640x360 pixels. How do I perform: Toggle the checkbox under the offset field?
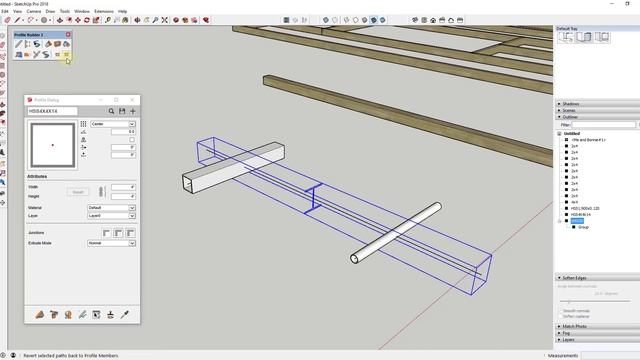(x=132, y=140)
